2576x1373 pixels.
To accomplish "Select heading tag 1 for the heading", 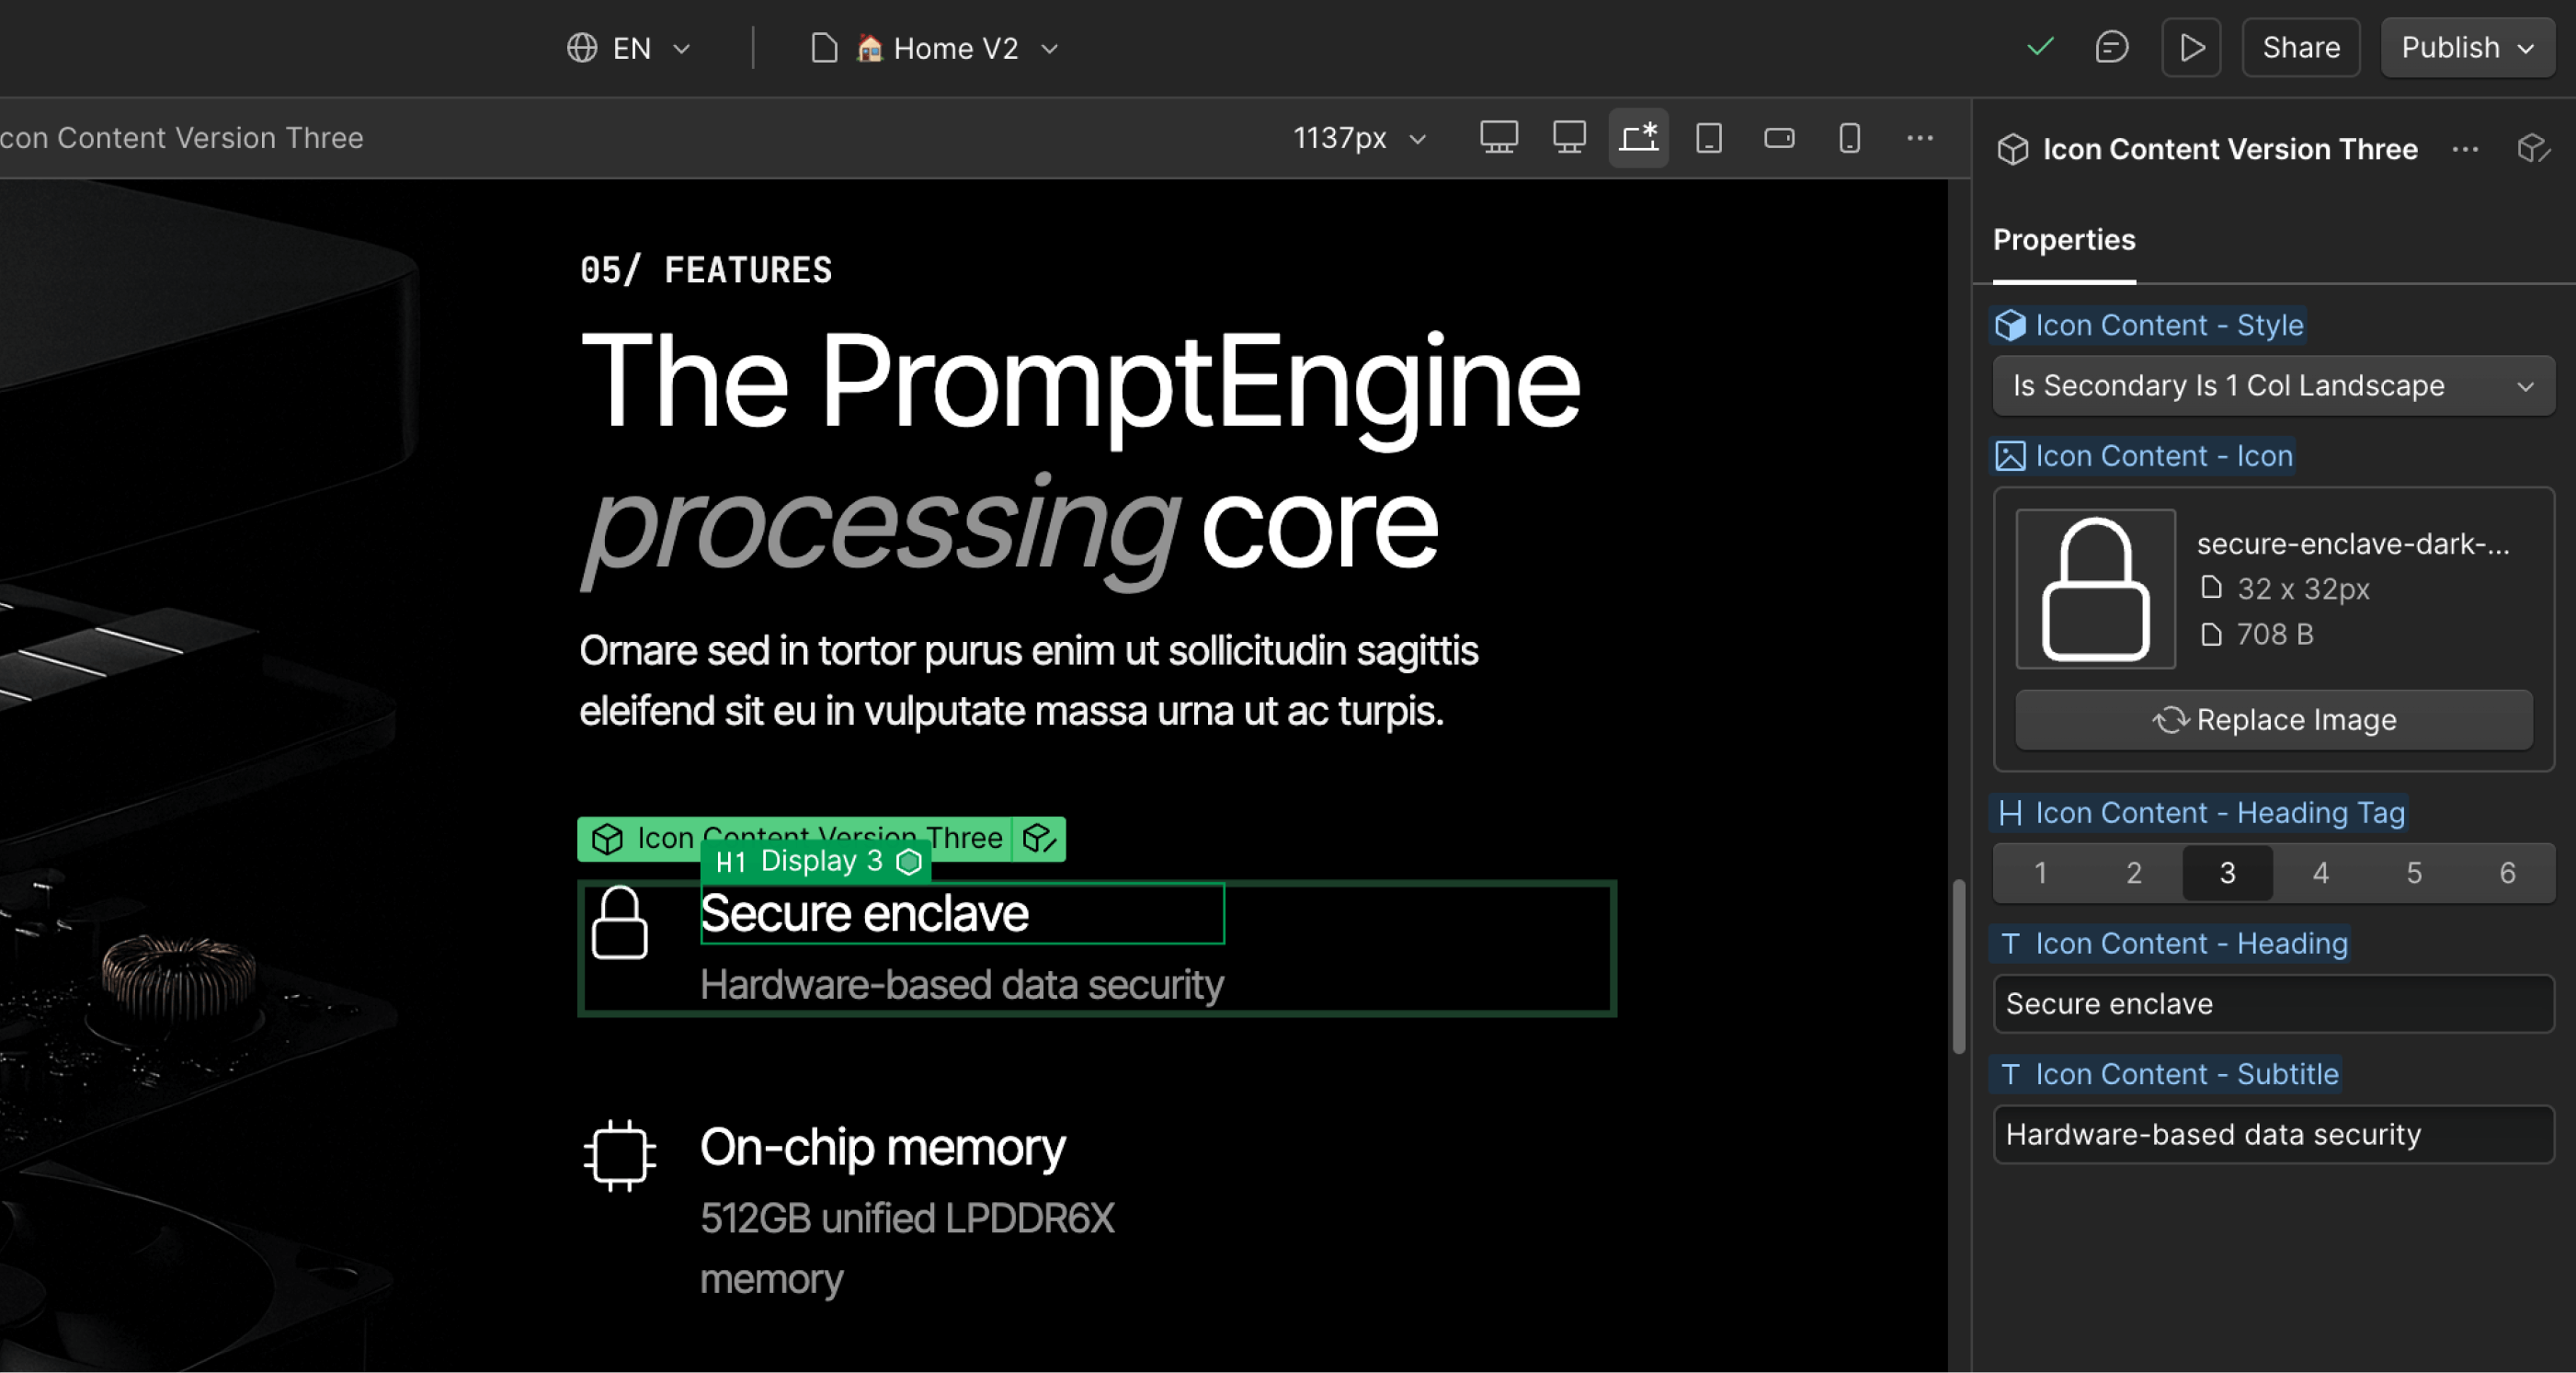I will pos(2040,872).
